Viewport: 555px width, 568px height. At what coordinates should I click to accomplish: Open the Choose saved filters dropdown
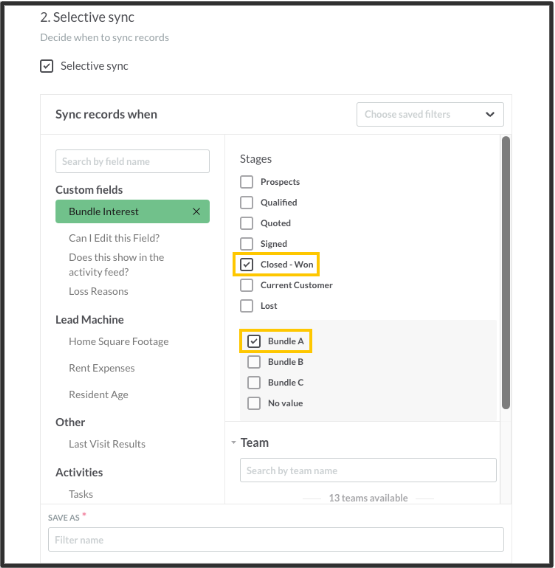click(430, 114)
